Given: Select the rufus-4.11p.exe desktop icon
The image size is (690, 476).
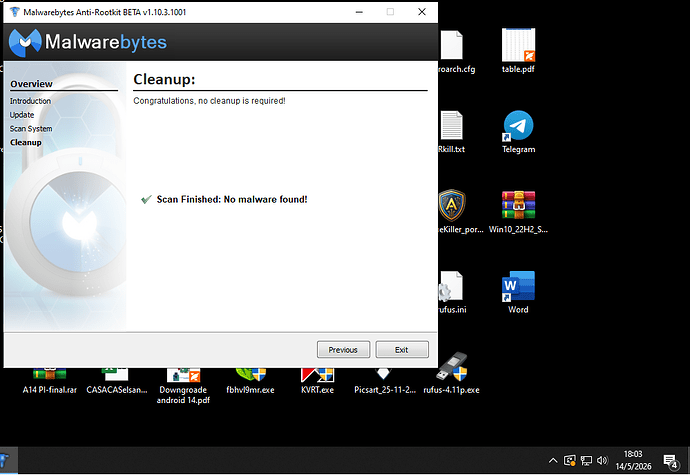Looking at the screenshot, I should click(451, 373).
